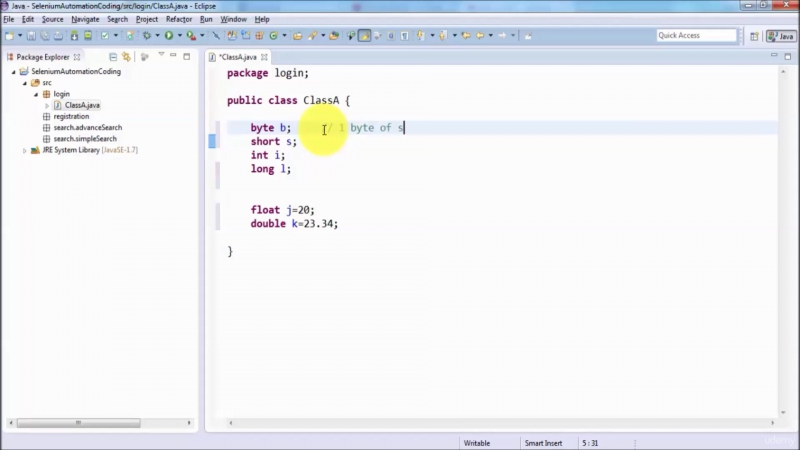This screenshot has height=450, width=800.
Task: Expand the JRE System Library node
Action: pyautogui.click(x=24, y=151)
